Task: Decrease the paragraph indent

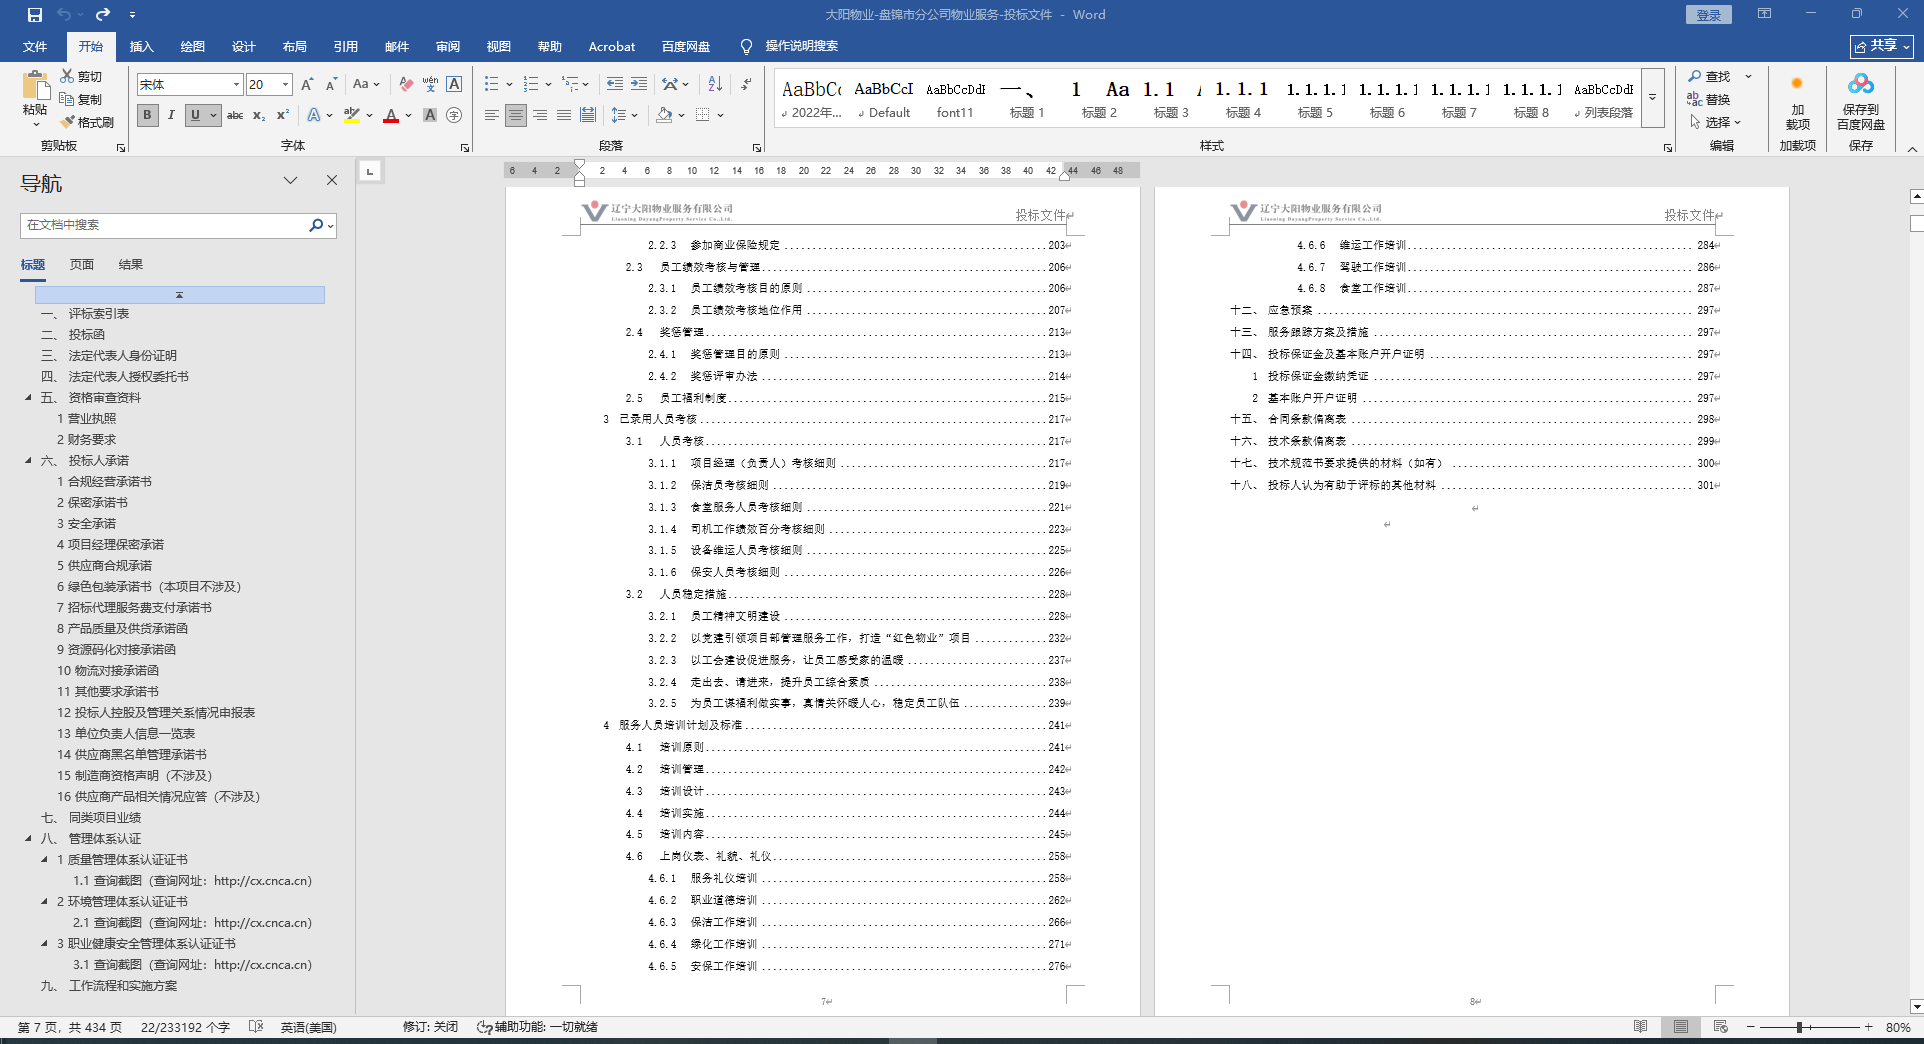Action: pyautogui.click(x=615, y=85)
